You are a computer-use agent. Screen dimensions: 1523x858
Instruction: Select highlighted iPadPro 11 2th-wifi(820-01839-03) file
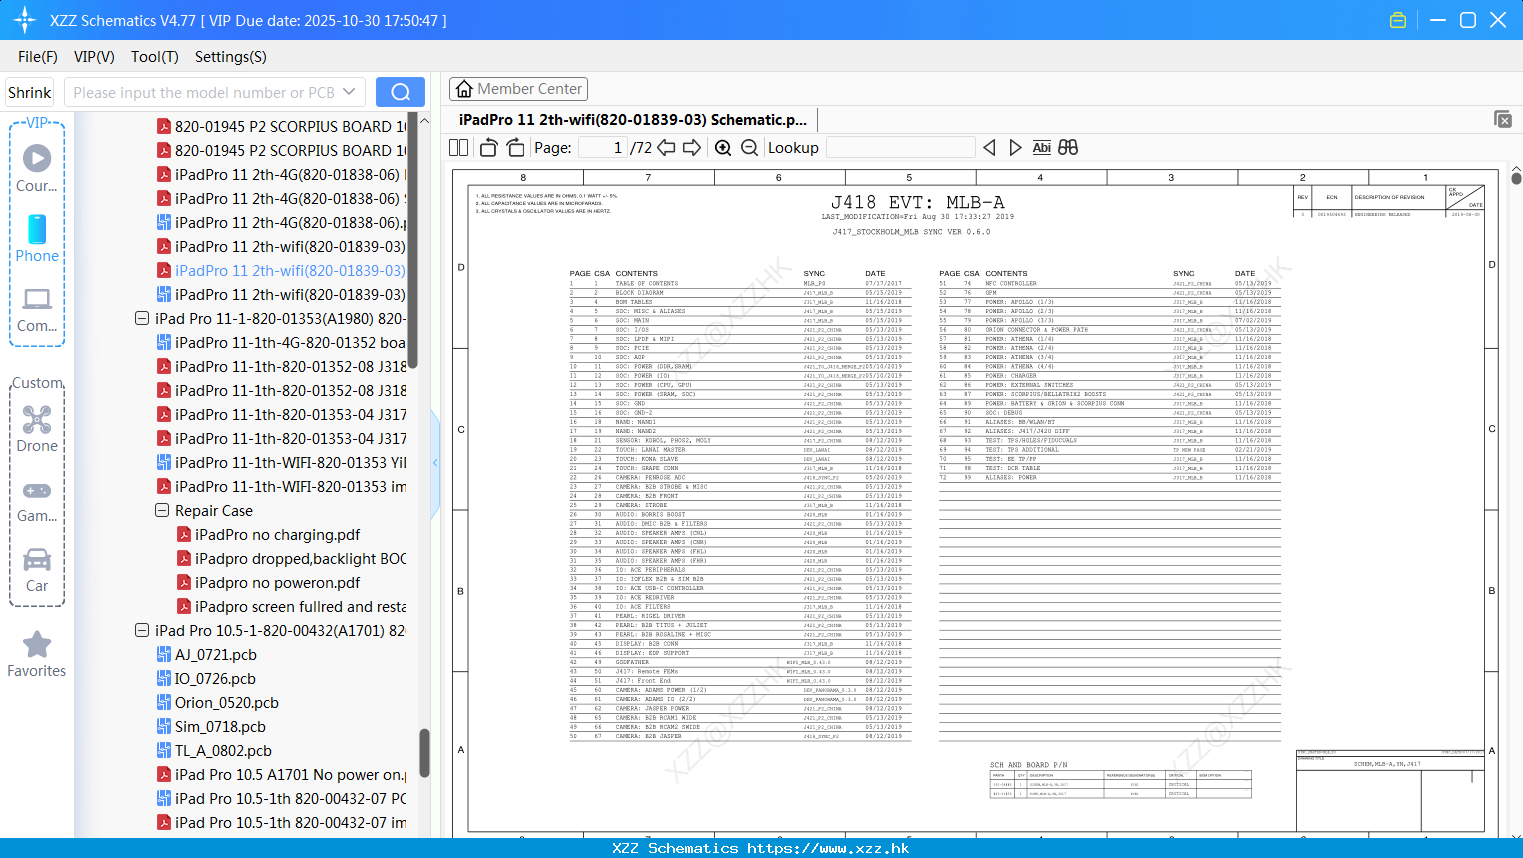[x=281, y=270]
